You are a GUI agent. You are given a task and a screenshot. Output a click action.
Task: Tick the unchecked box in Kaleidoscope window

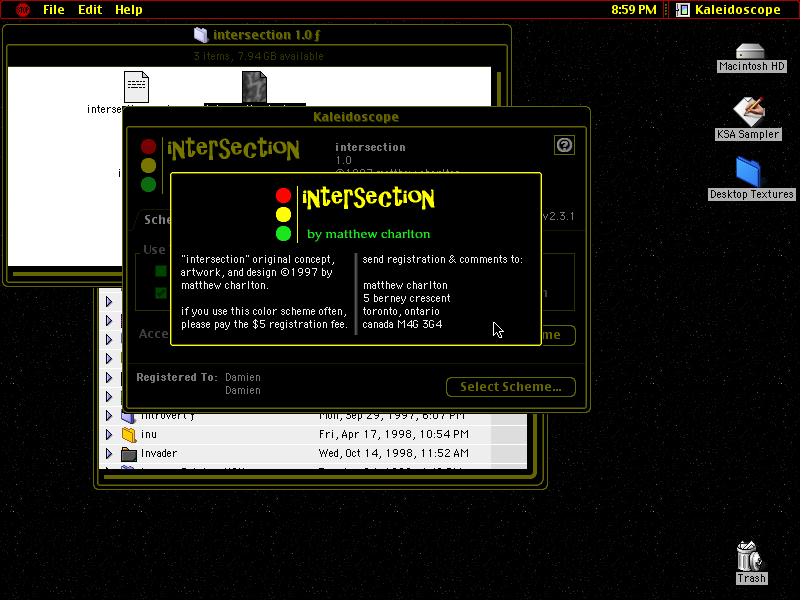(x=161, y=271)
